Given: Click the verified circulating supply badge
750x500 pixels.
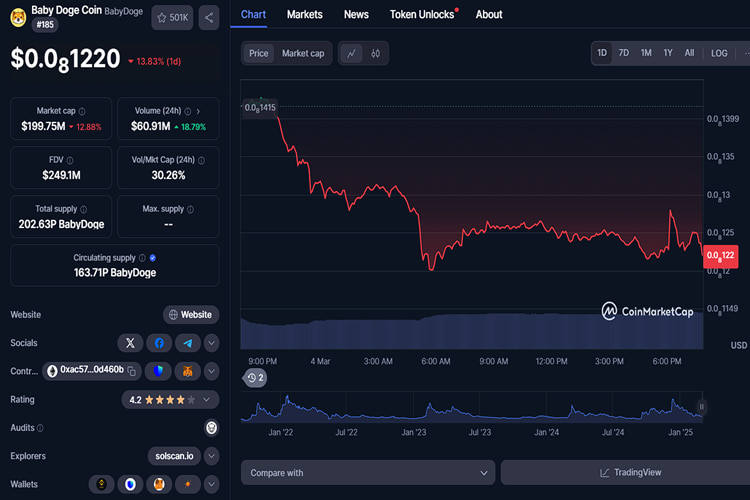Looking at the screenshot, I should point(153,258).
